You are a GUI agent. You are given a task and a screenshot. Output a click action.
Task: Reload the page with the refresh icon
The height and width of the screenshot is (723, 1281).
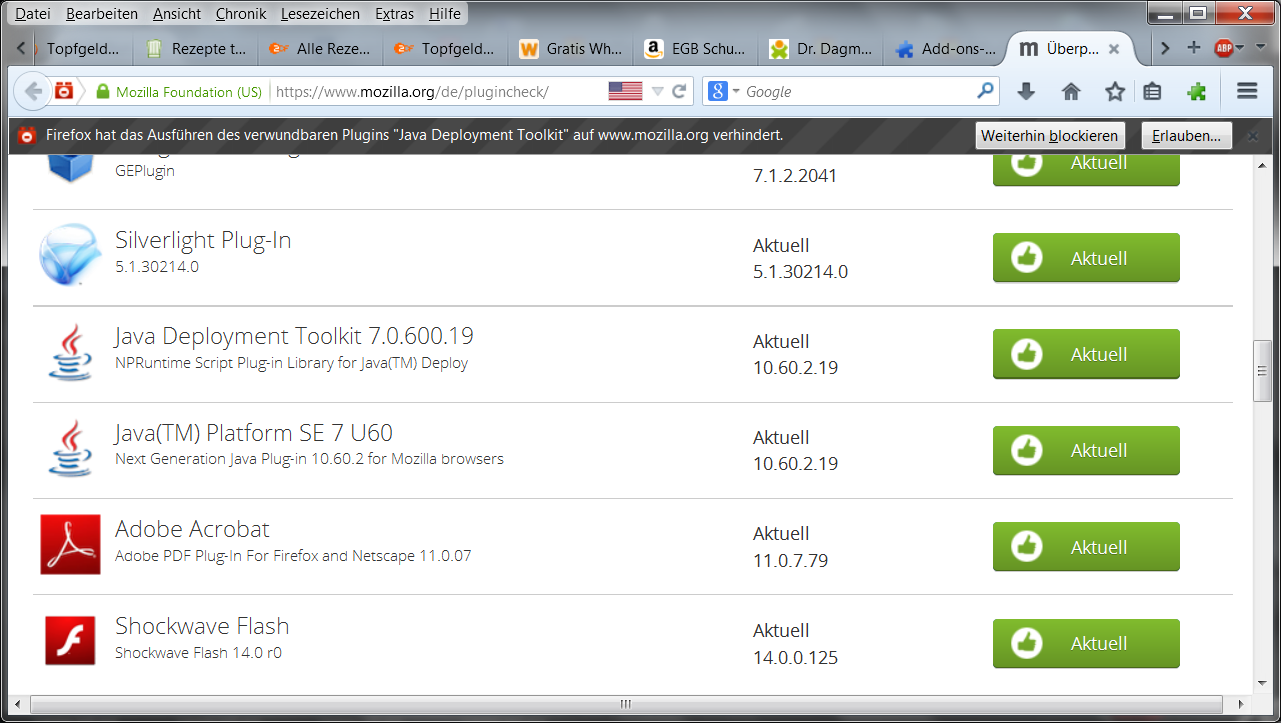pyautogui.click(x=679, y=91)
